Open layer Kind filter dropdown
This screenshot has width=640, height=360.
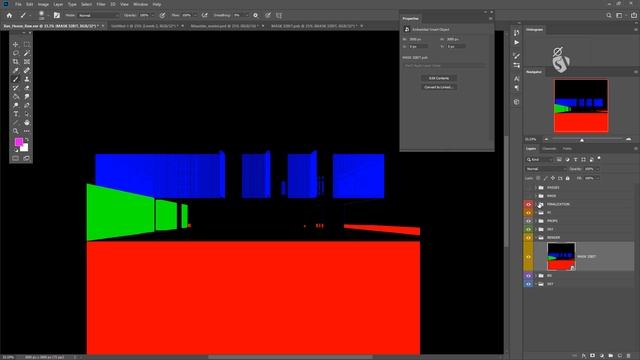[x=540, y=160]
